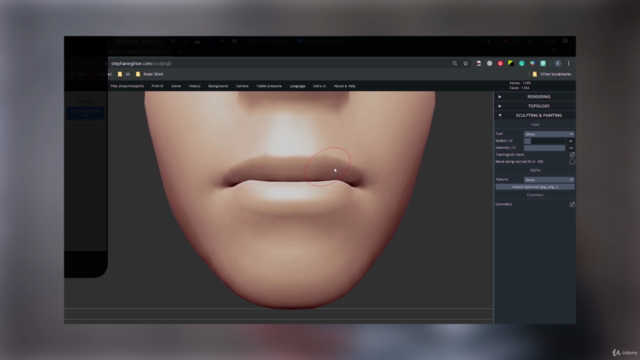The height and width of the screenshot is (360, 640).
Task: Open the About & Help menu
Action: 344,86
